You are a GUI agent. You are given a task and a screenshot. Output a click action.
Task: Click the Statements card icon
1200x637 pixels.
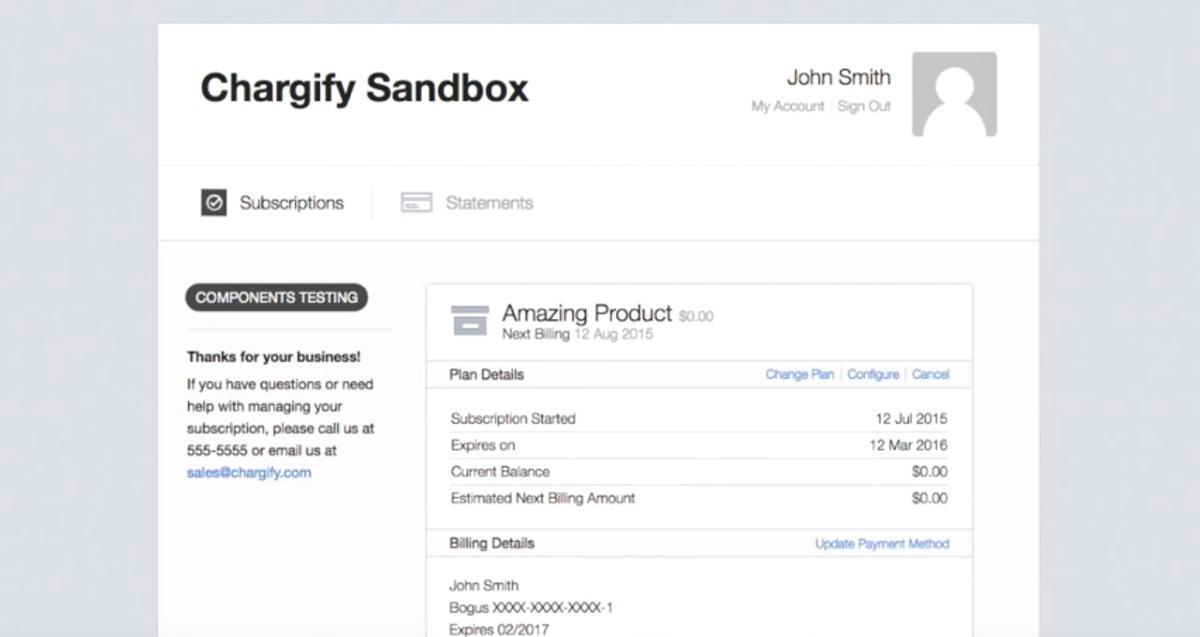point(416,203)
